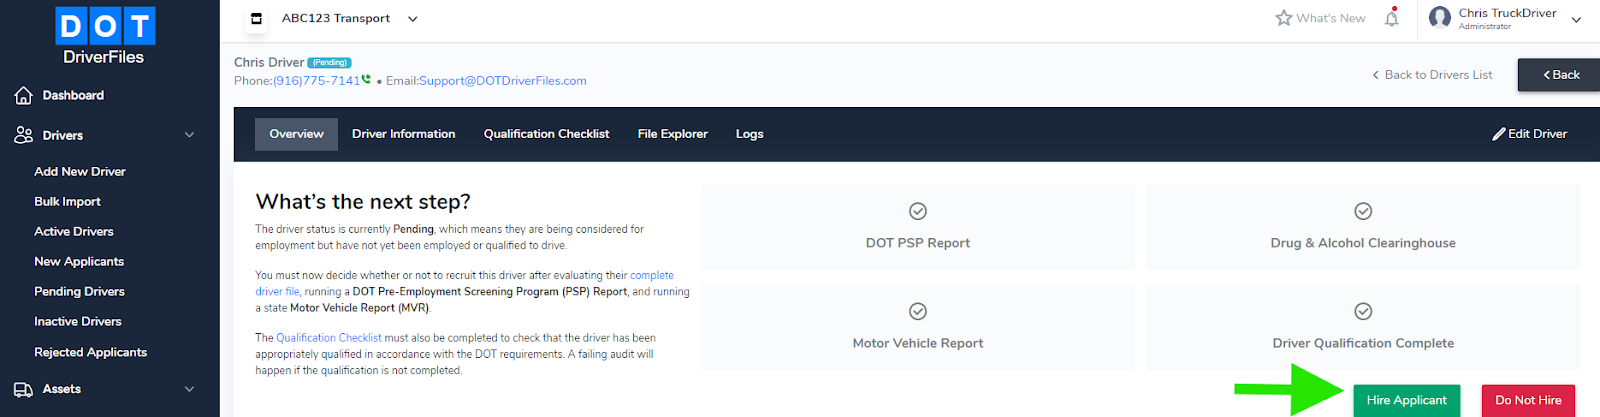This screenshot has height=417, width=1600.
Task: Click the DOT DriverFiles logo
Action: coord(105,37)
